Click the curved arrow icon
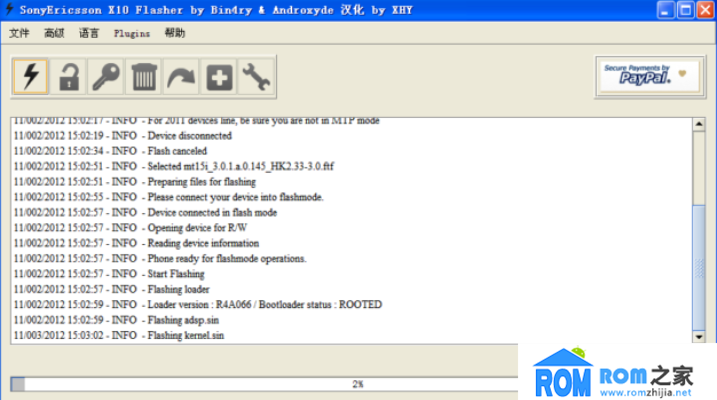 (x=181, y=76)
